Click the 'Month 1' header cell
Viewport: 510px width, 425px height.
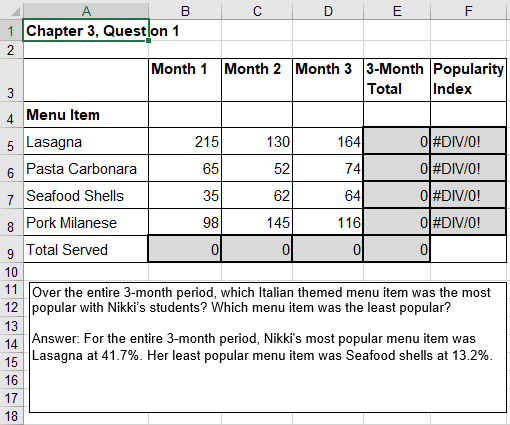click(x=185, y=80)
